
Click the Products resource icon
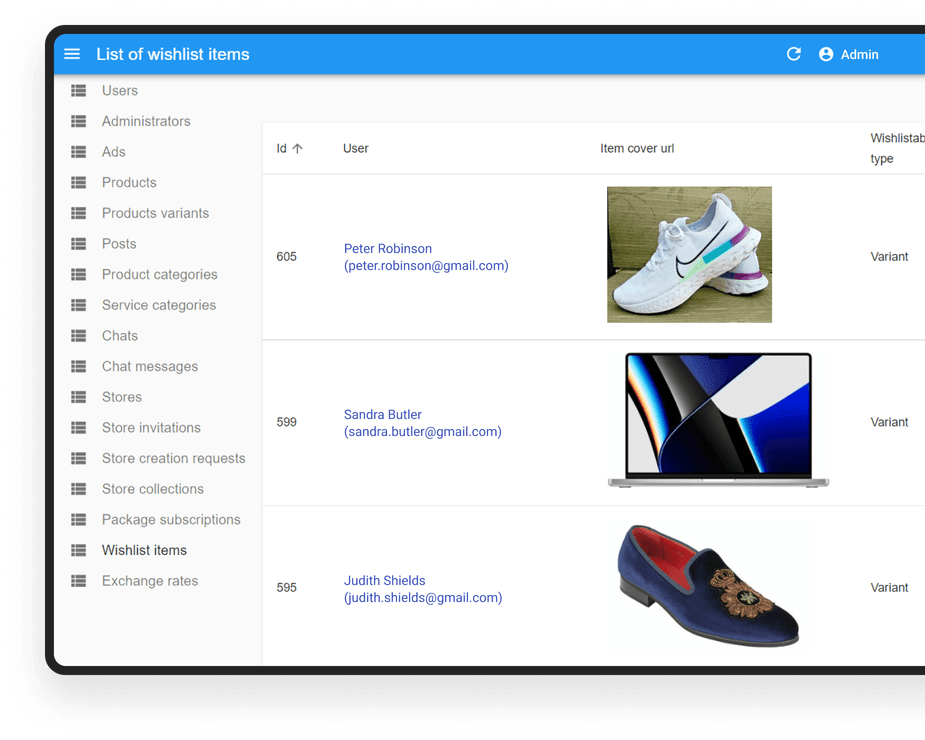pos(78,182)
